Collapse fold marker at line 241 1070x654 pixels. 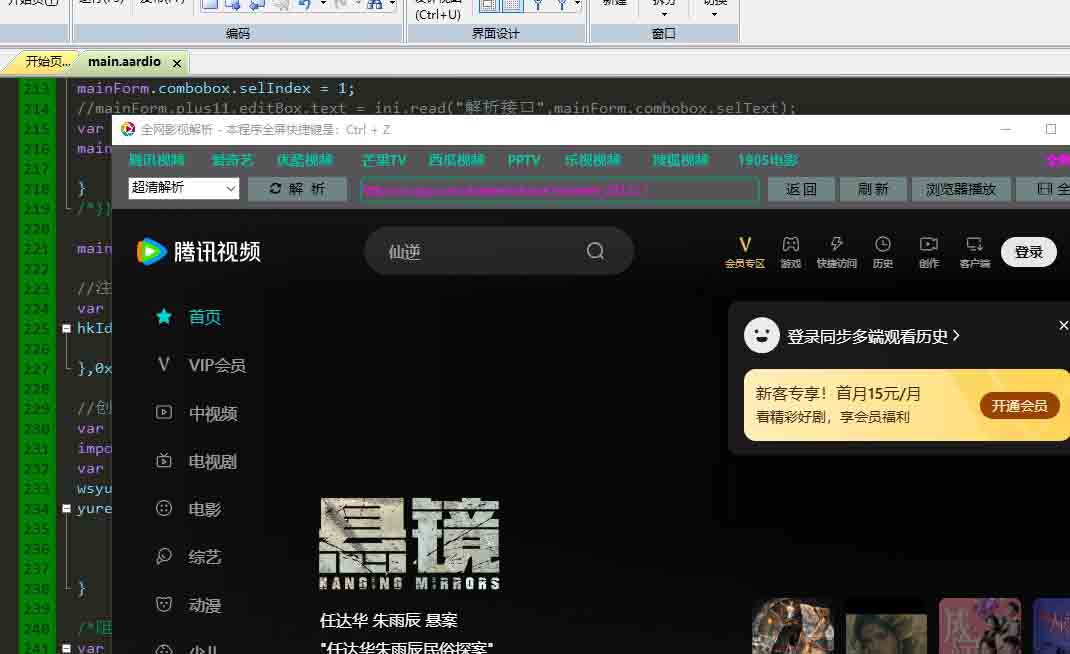66,648
